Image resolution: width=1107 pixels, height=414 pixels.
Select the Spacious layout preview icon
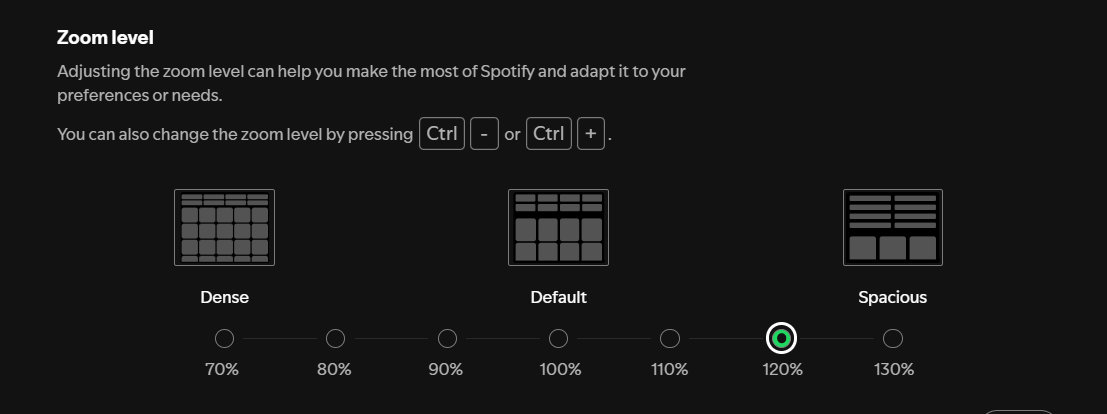pos(892,227)
